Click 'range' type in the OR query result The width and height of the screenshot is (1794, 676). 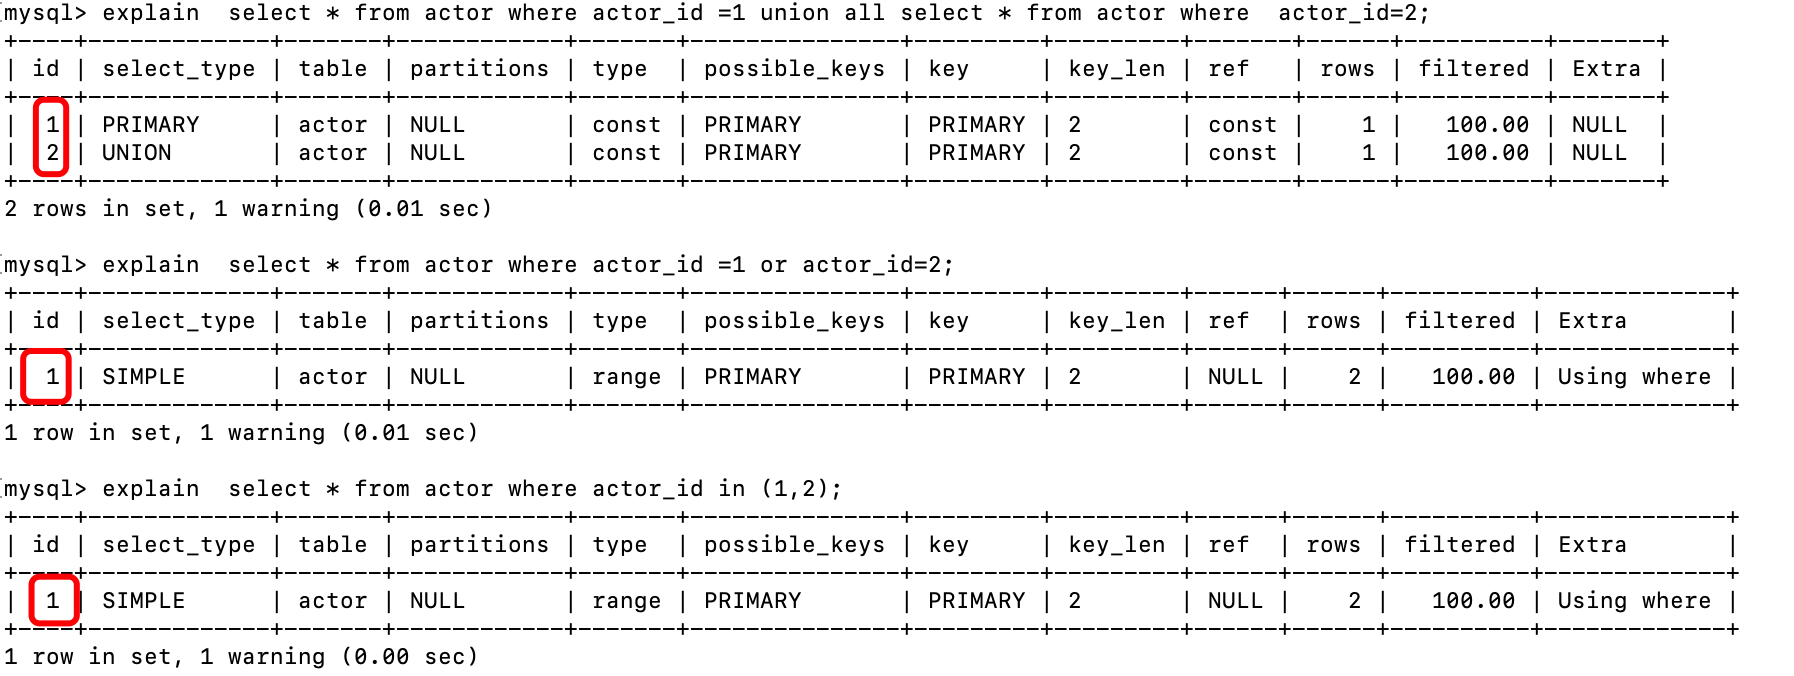tap(626, 377)
